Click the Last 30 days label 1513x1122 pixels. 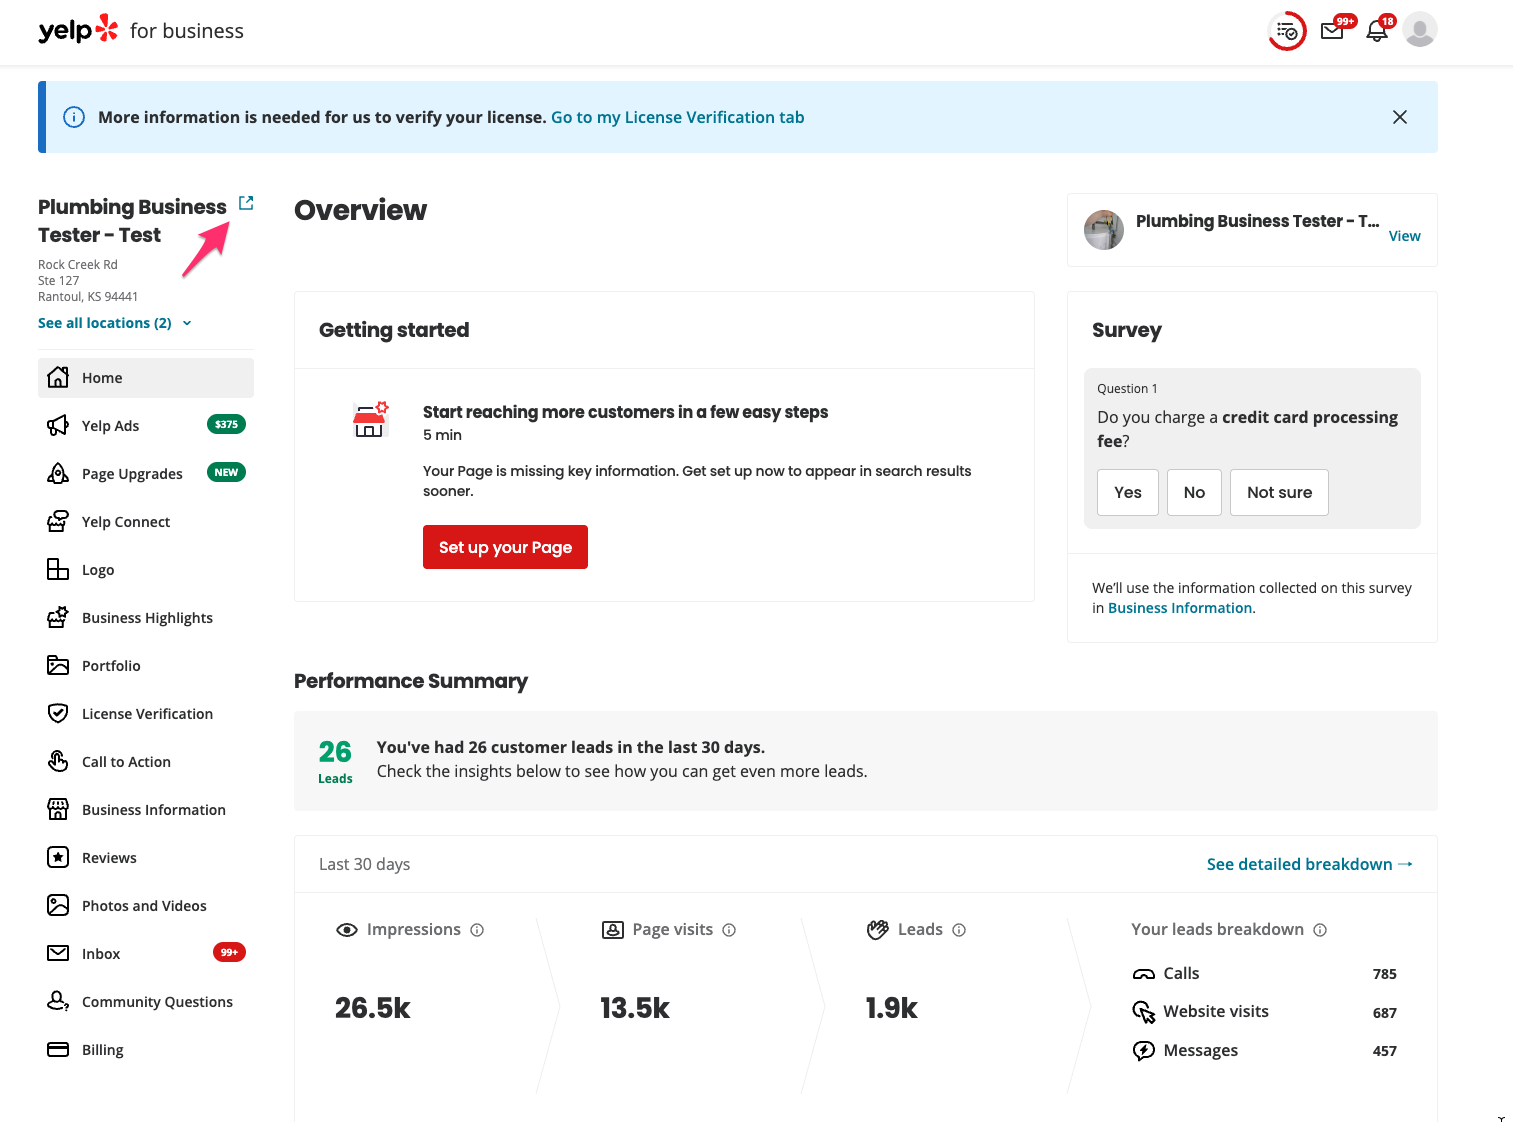tap(364, 865)
